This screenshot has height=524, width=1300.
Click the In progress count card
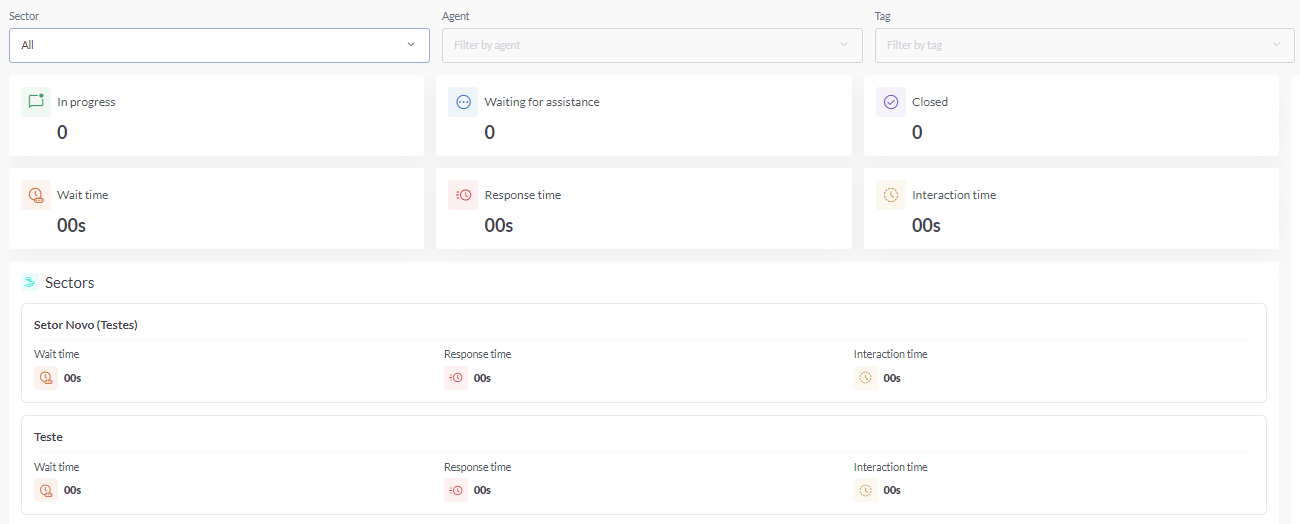coord(216,116)
